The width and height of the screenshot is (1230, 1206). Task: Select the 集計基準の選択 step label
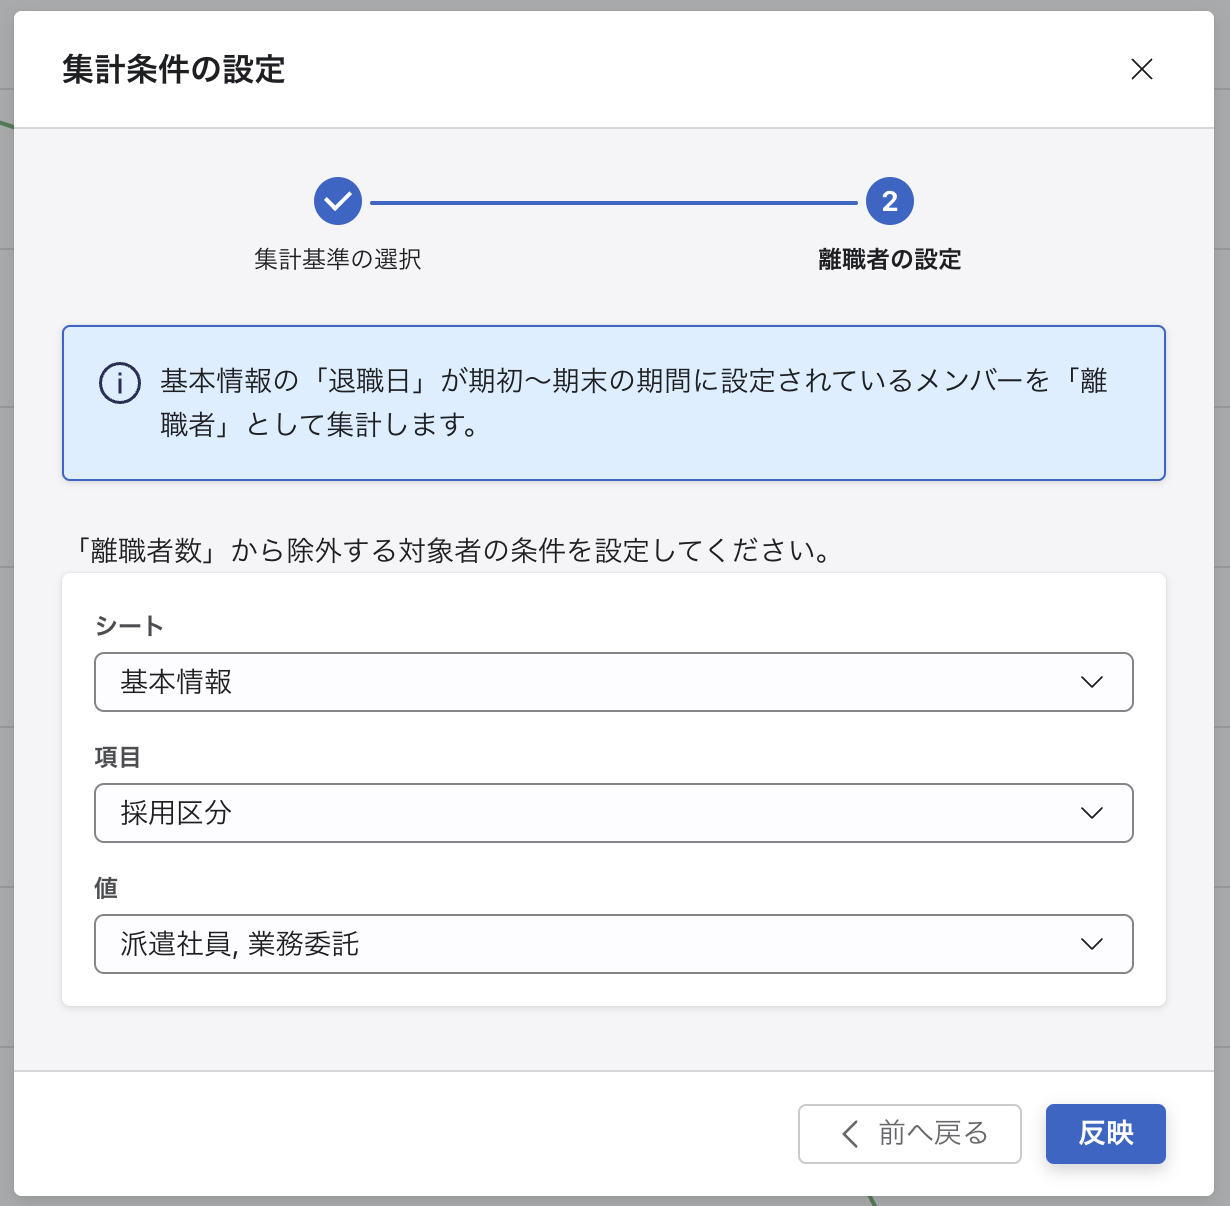click(x=338, y=260)
